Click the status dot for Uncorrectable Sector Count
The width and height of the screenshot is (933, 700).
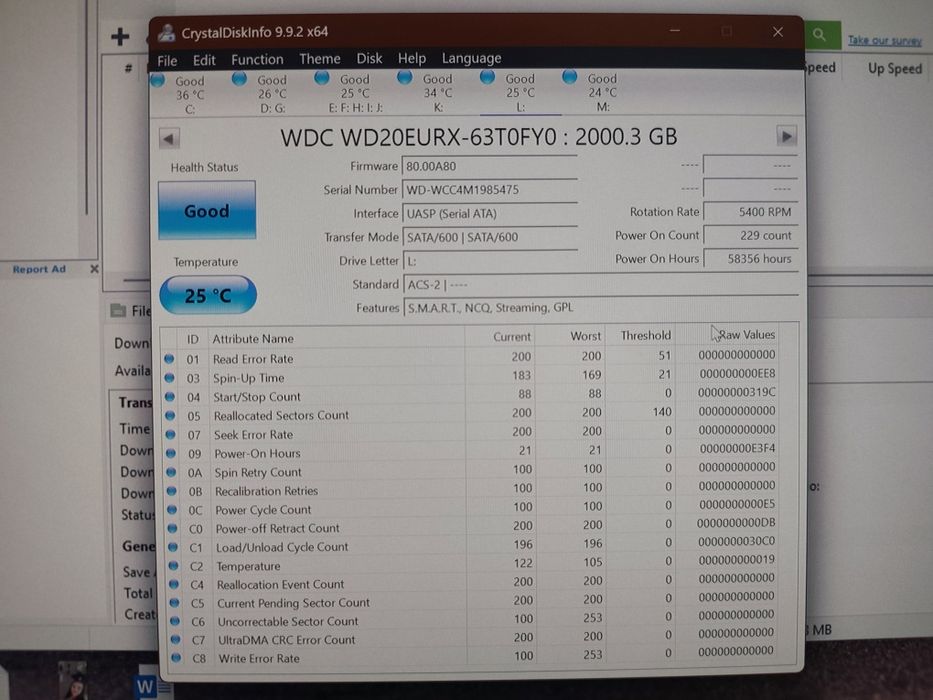coord(175,621)
